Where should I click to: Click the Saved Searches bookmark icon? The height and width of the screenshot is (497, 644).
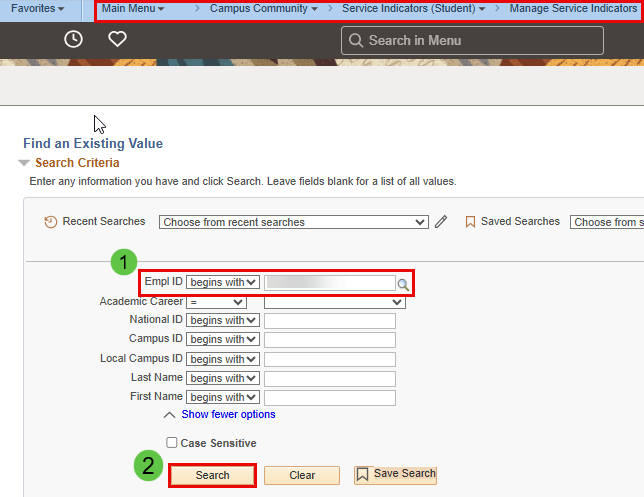coord(470,222)
